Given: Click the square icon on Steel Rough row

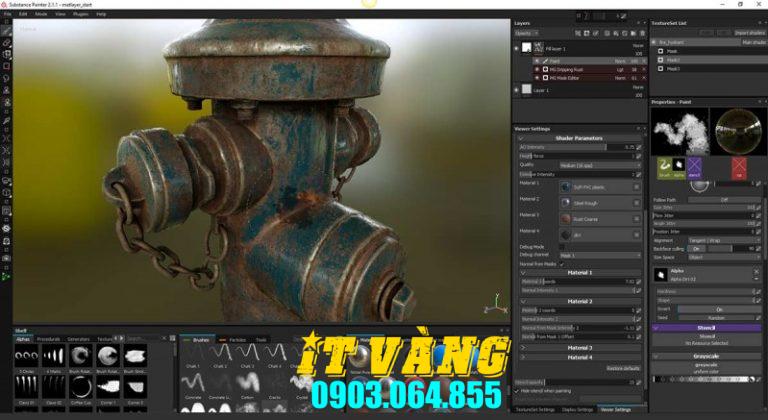Looking at the screenshot, I should [x=637, y=203].
